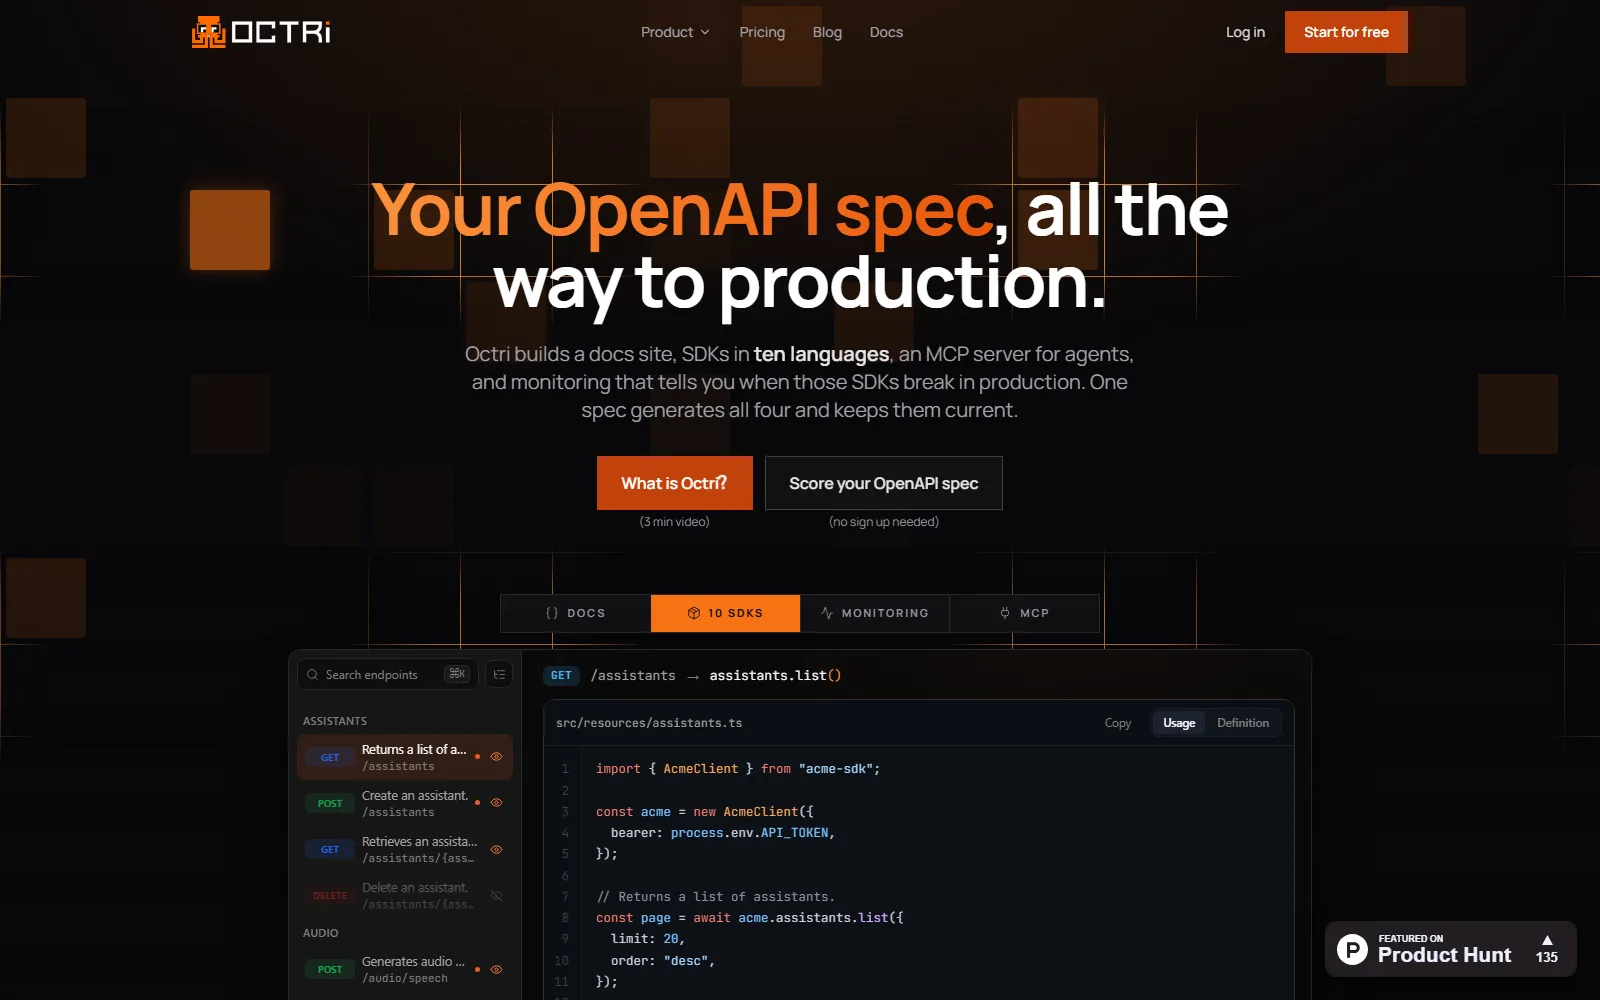The image size is (1600, 1000).
Task: Click the ASSISTANTS section header
Action: pyautogui.click(x=335, y=721)
